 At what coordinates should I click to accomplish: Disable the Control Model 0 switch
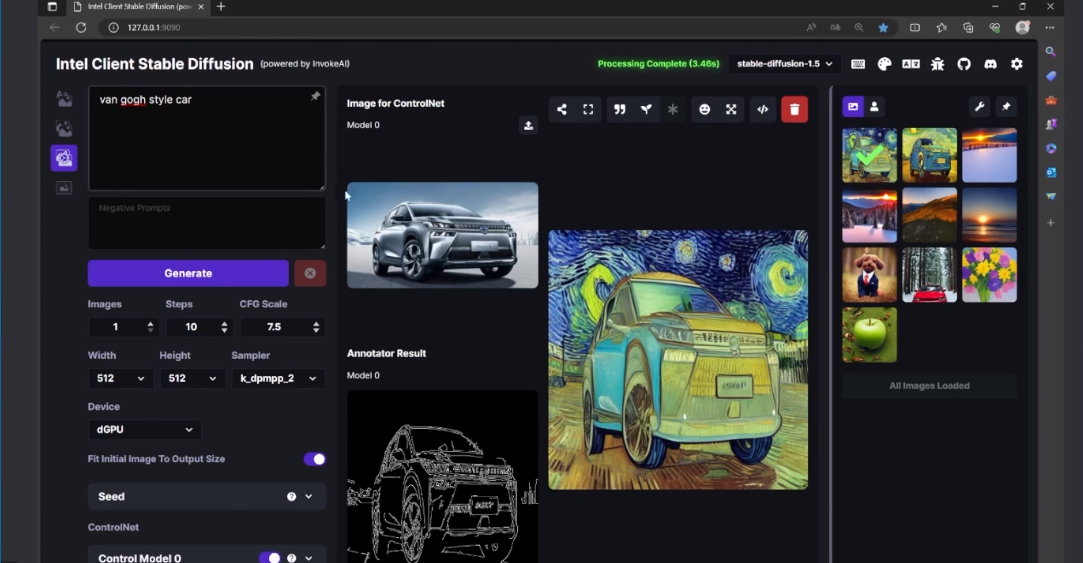(x=269, y=557)
